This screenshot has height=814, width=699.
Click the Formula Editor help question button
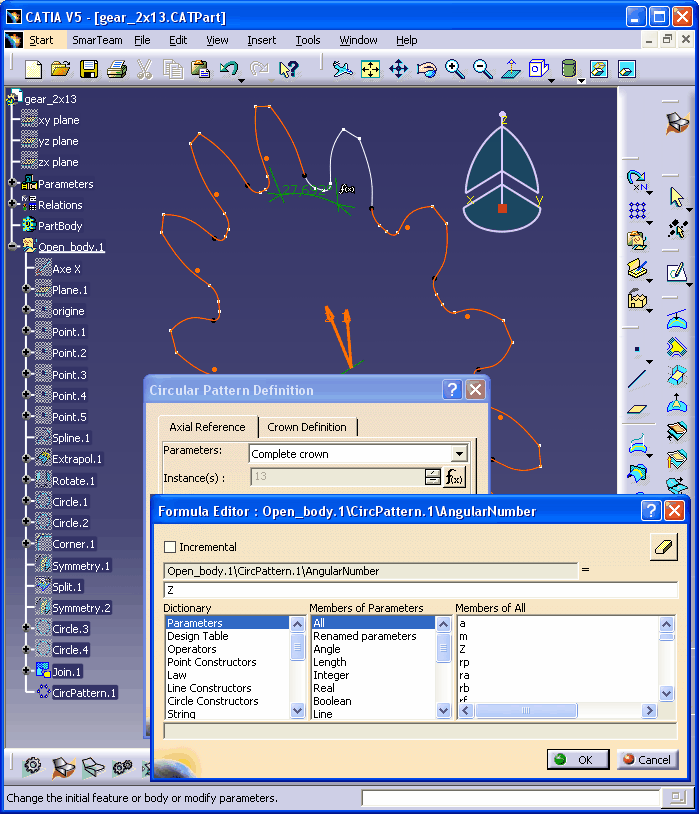651,511
